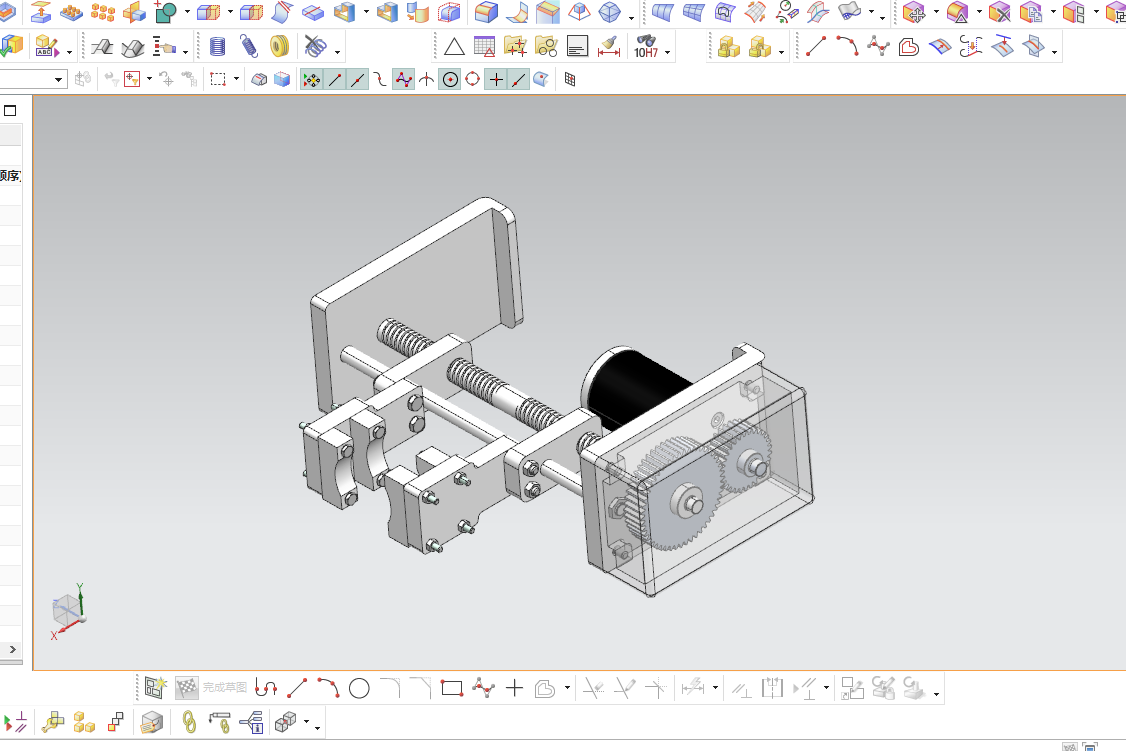Screen dimensions: 1126x751
Task: Toggle Control Point snap
Action: pos(380,80)
